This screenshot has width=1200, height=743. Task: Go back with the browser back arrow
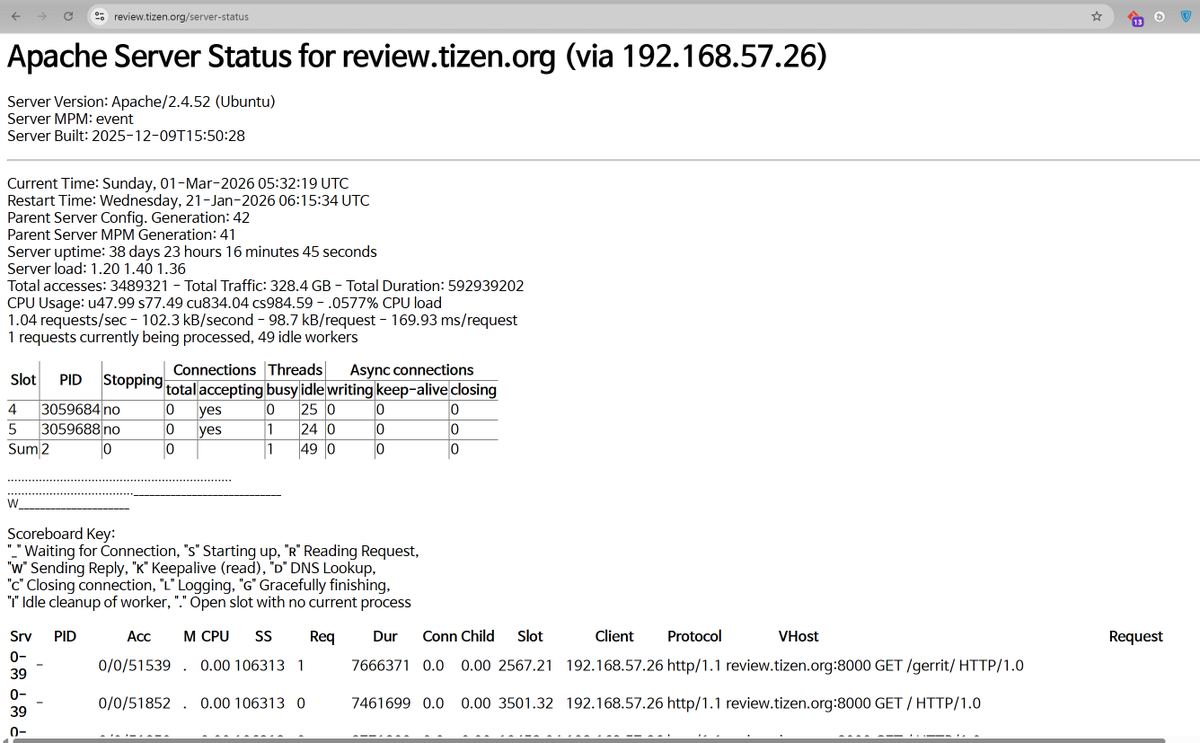point(16,17)
